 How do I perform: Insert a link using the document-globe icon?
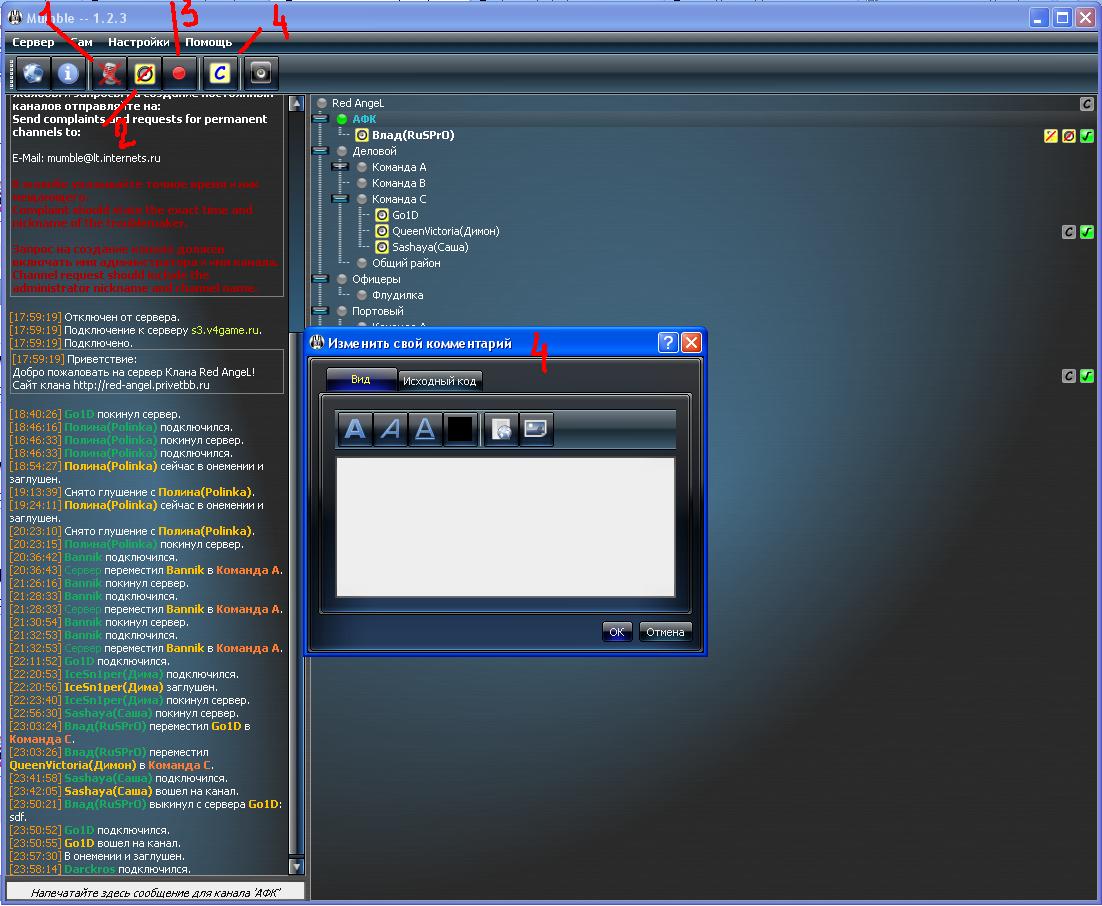coord(501,428)
